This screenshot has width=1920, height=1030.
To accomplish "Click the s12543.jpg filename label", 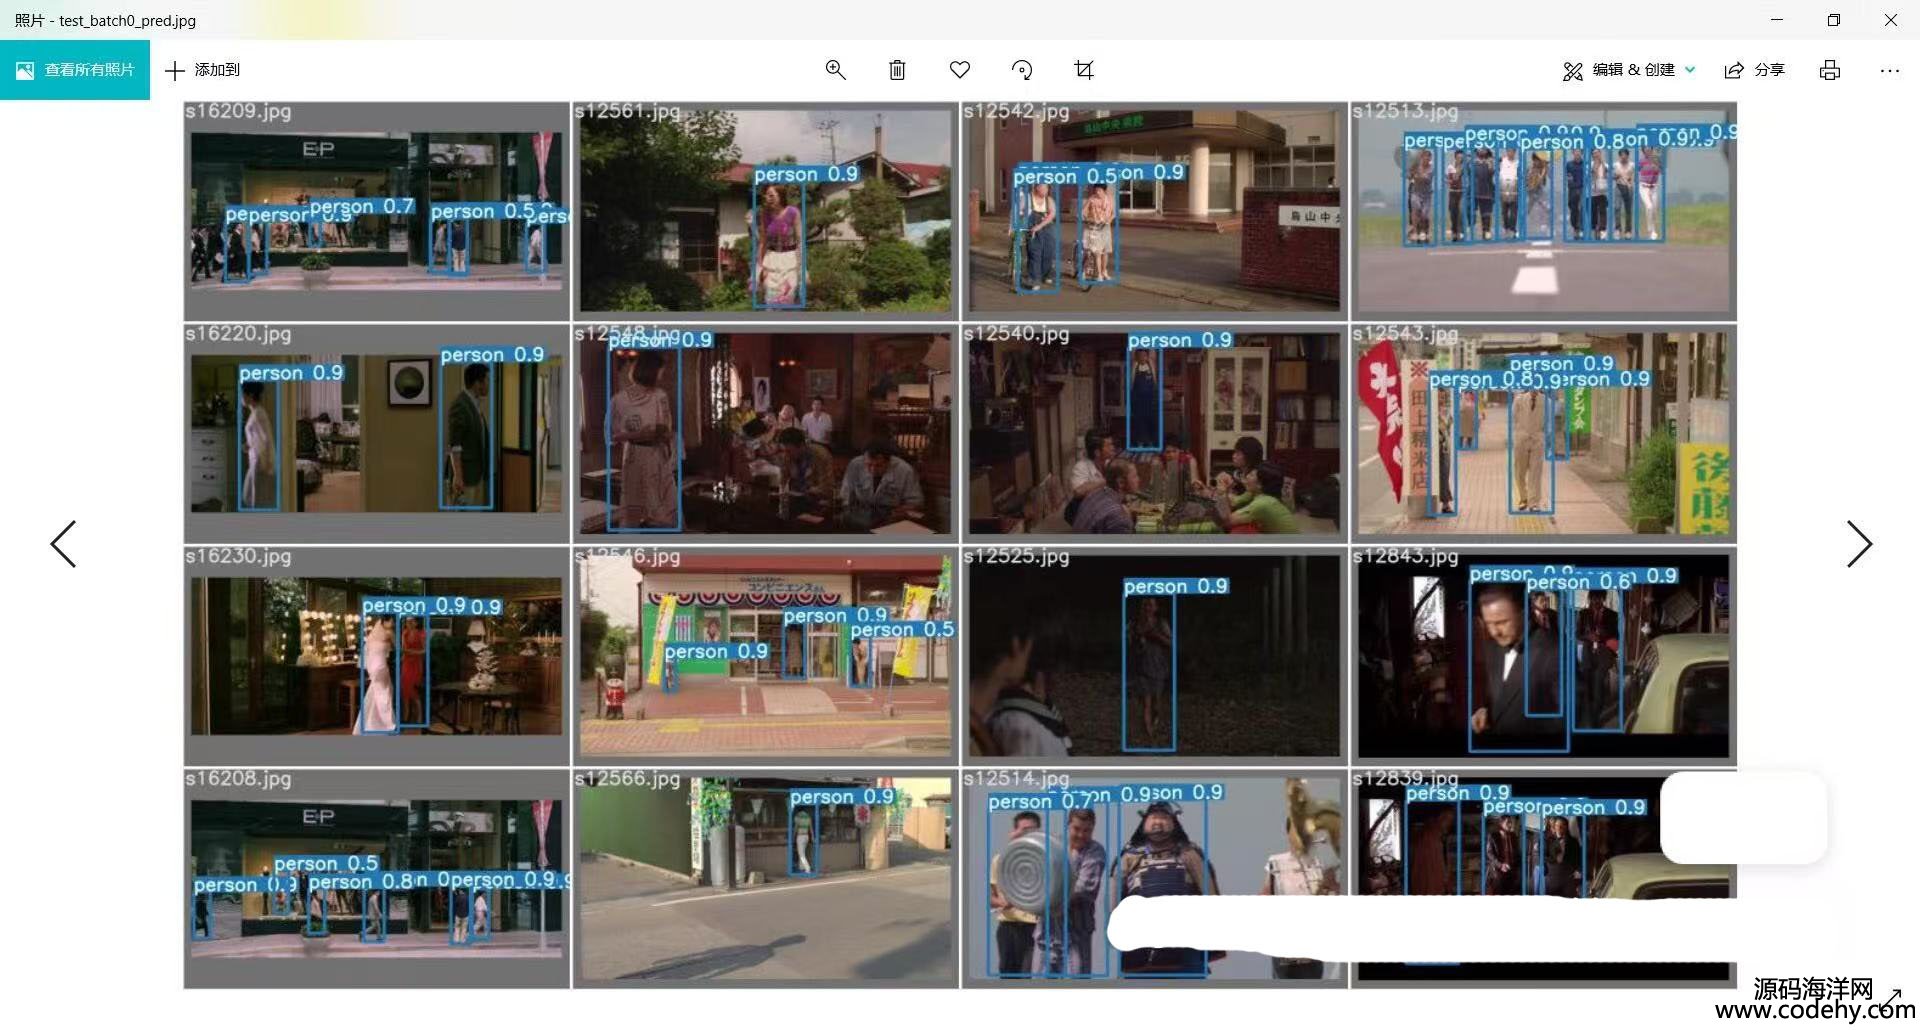I will (x=1405, y=334).
